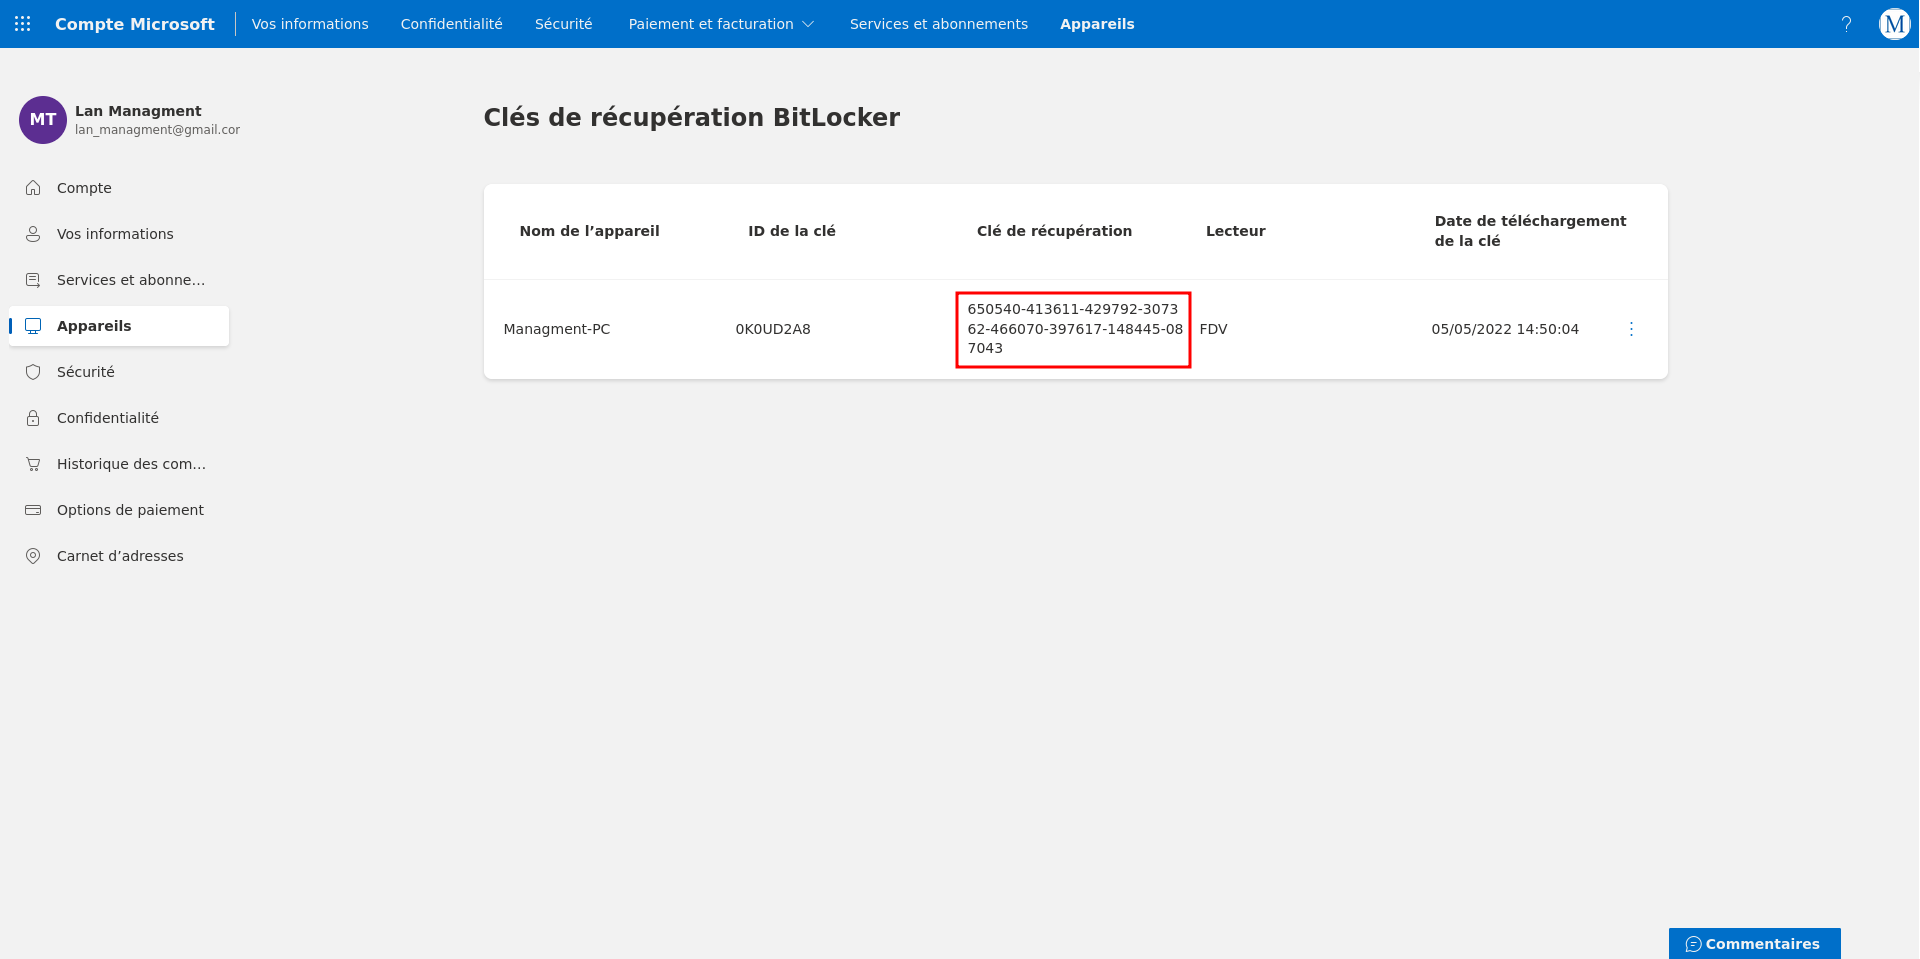Viewport: 1920px width, 959px height.
Task: Open Sécurité in the sidebar
Action: 119,372
